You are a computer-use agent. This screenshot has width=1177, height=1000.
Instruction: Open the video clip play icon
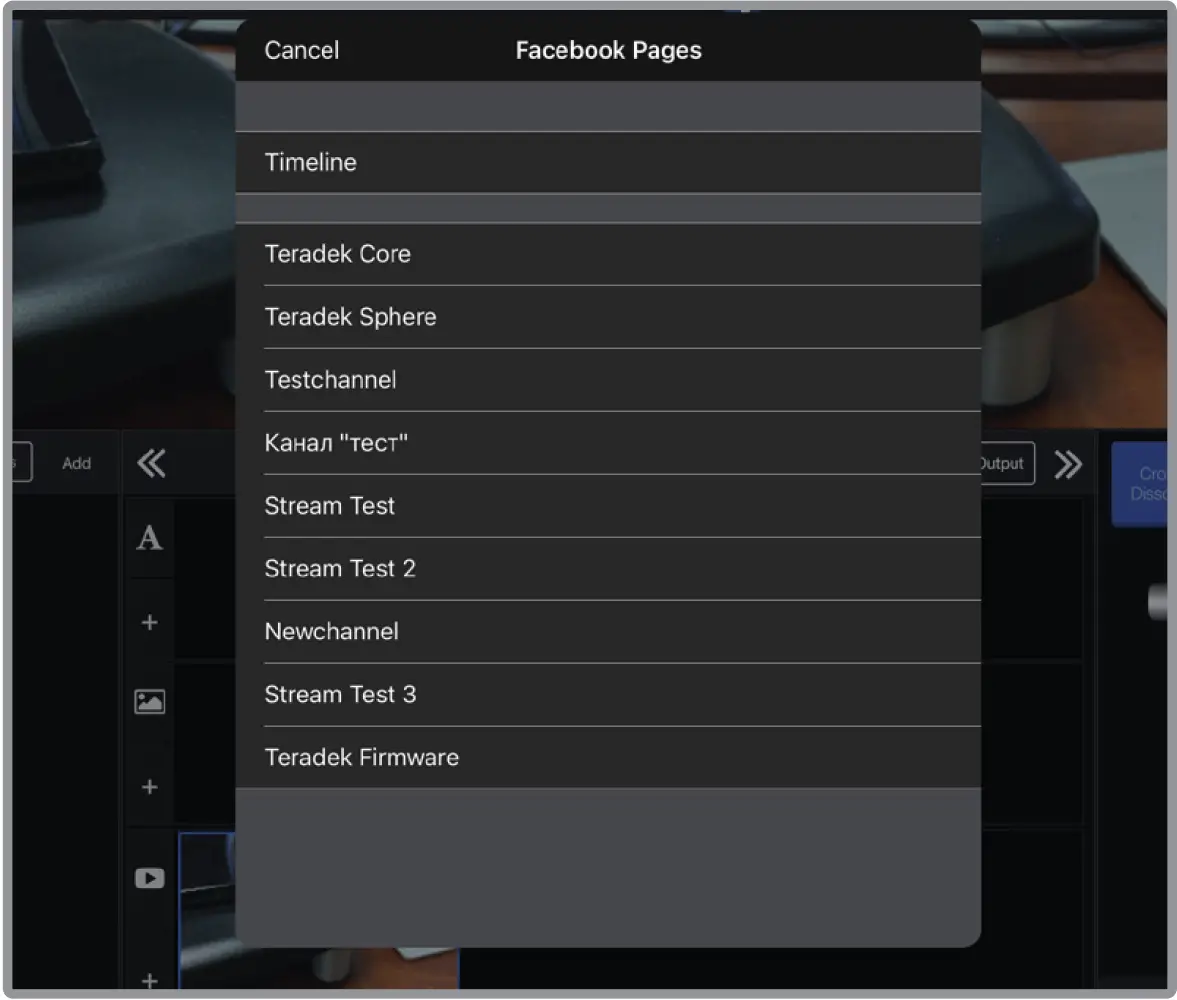click(x=149, y=878)
